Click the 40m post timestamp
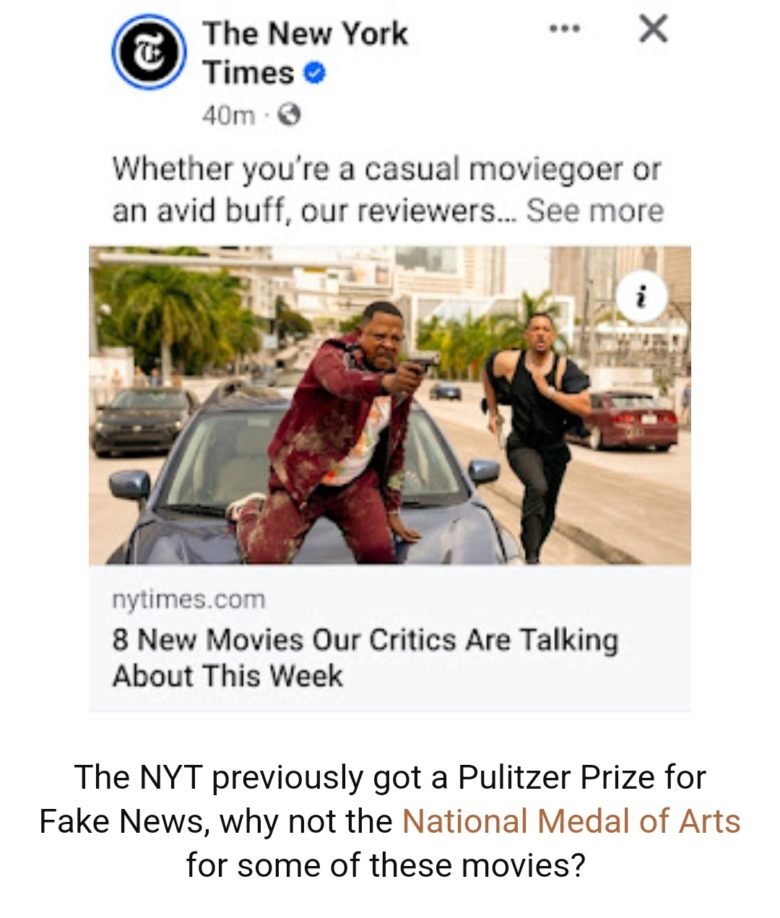The image size is (780, 918). (x=228, y=116)
